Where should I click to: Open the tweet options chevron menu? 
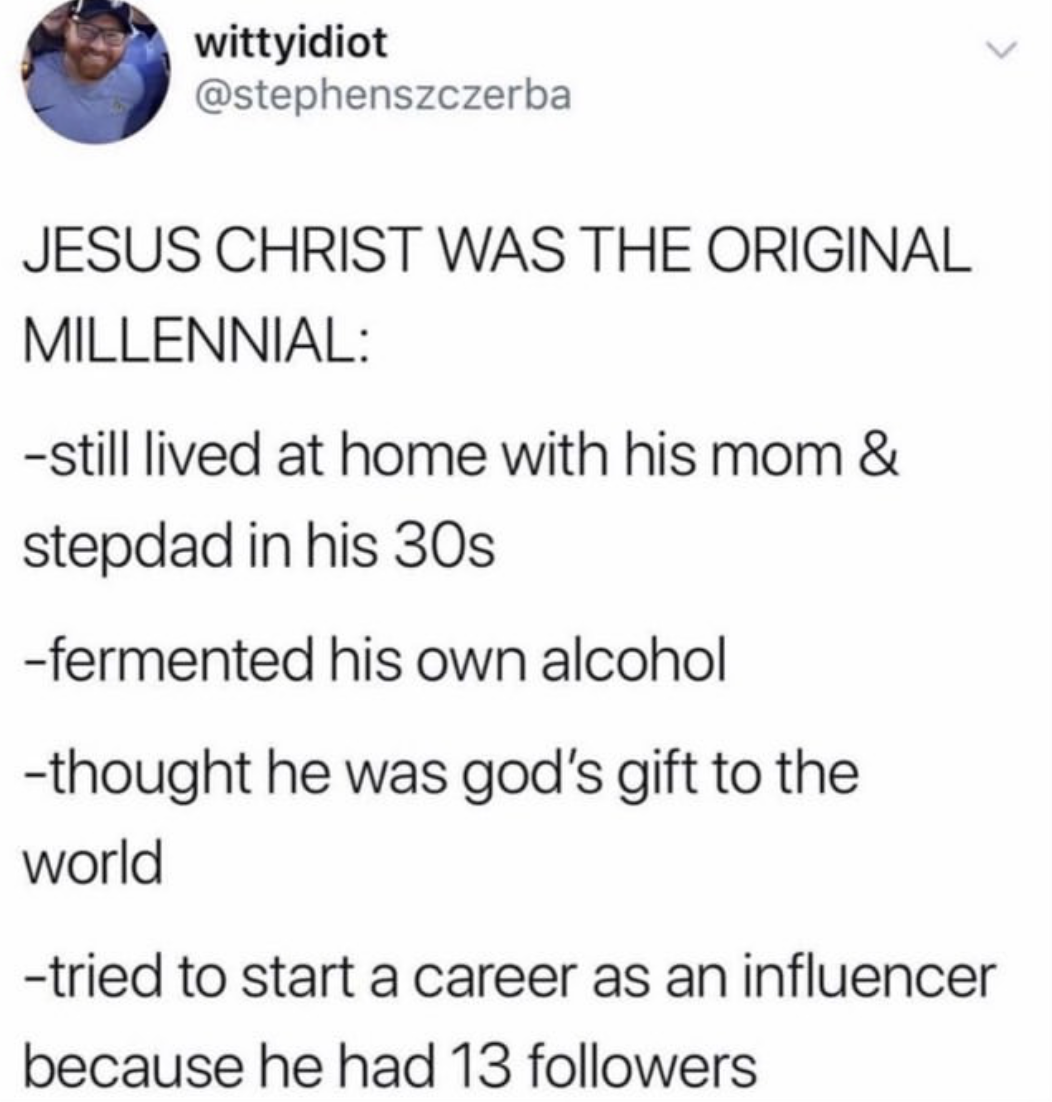pos(1001,50)
